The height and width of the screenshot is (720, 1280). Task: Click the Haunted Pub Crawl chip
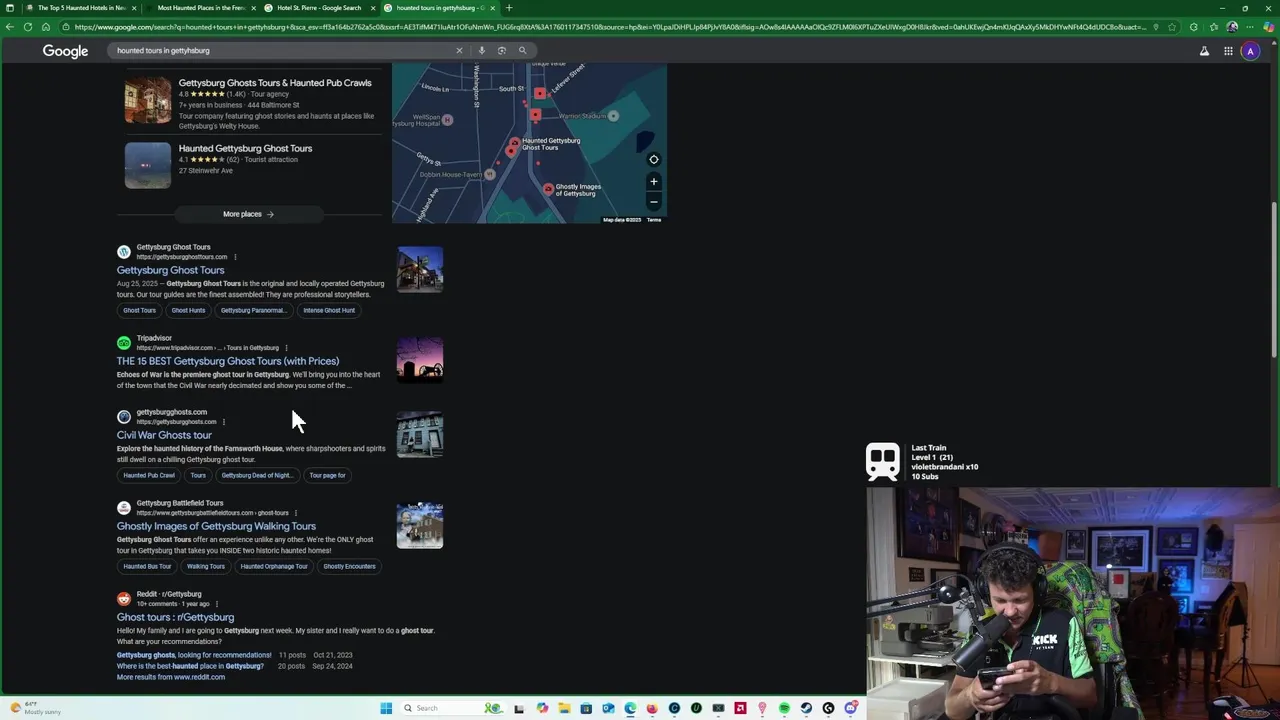tap(149, 475)
